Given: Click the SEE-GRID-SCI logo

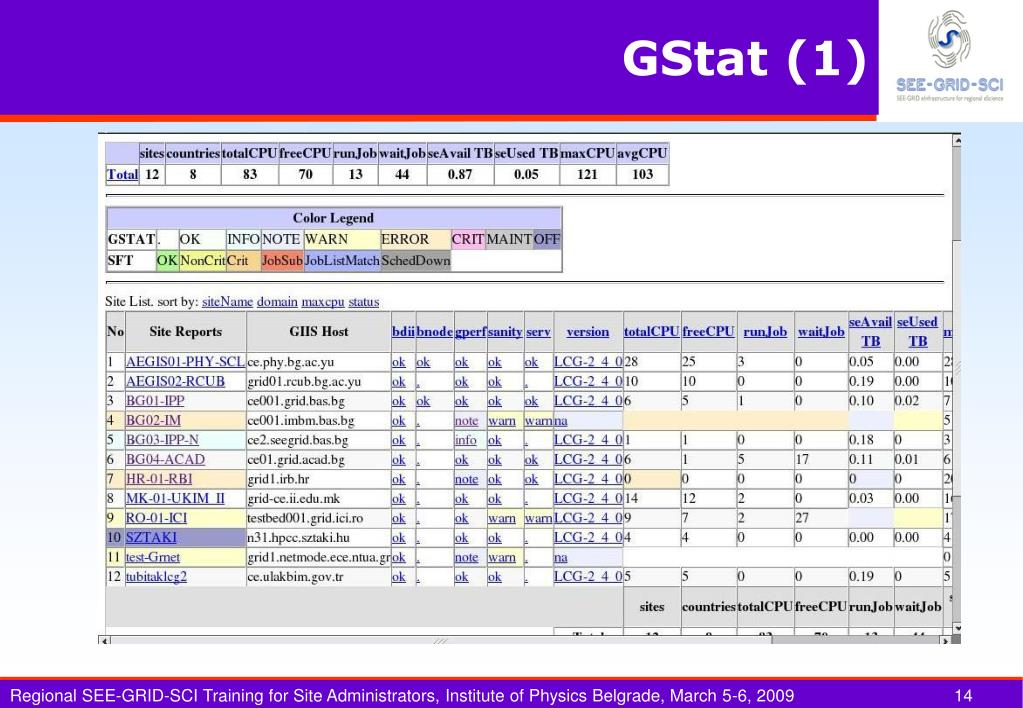Looking at the screenshot, I should (x=950, y=55).
